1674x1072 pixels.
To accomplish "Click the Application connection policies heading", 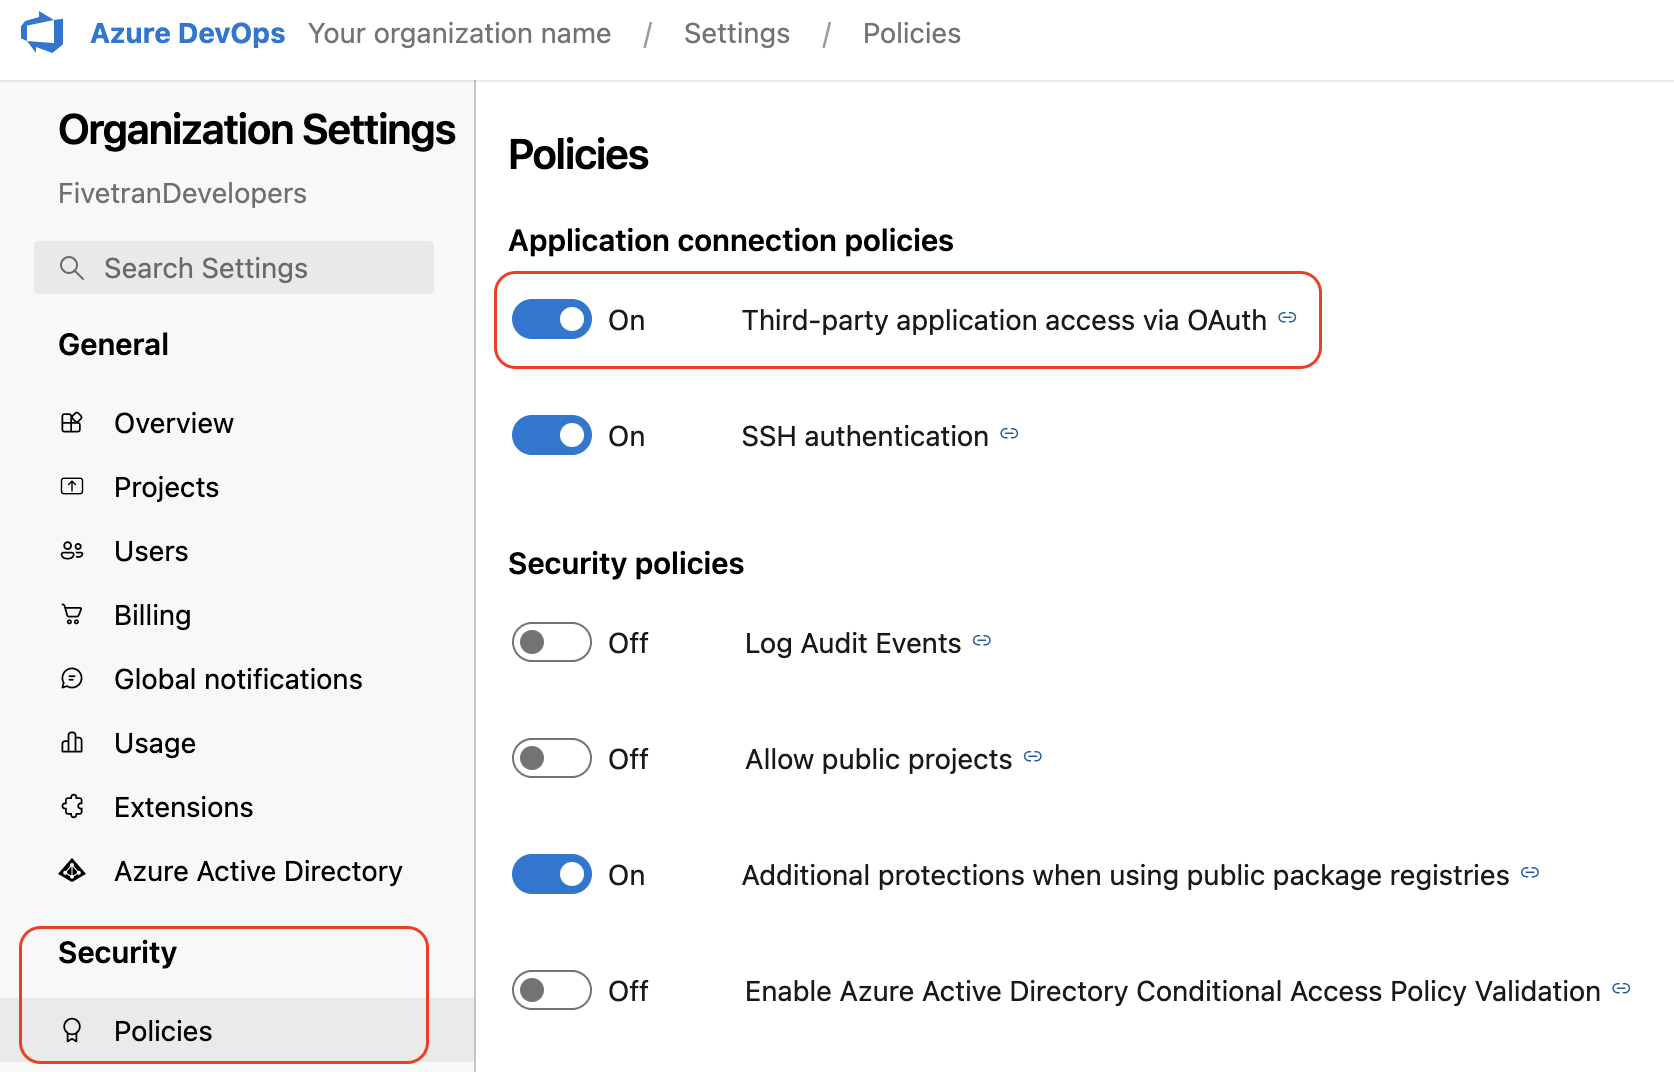I will click(731, 240).
